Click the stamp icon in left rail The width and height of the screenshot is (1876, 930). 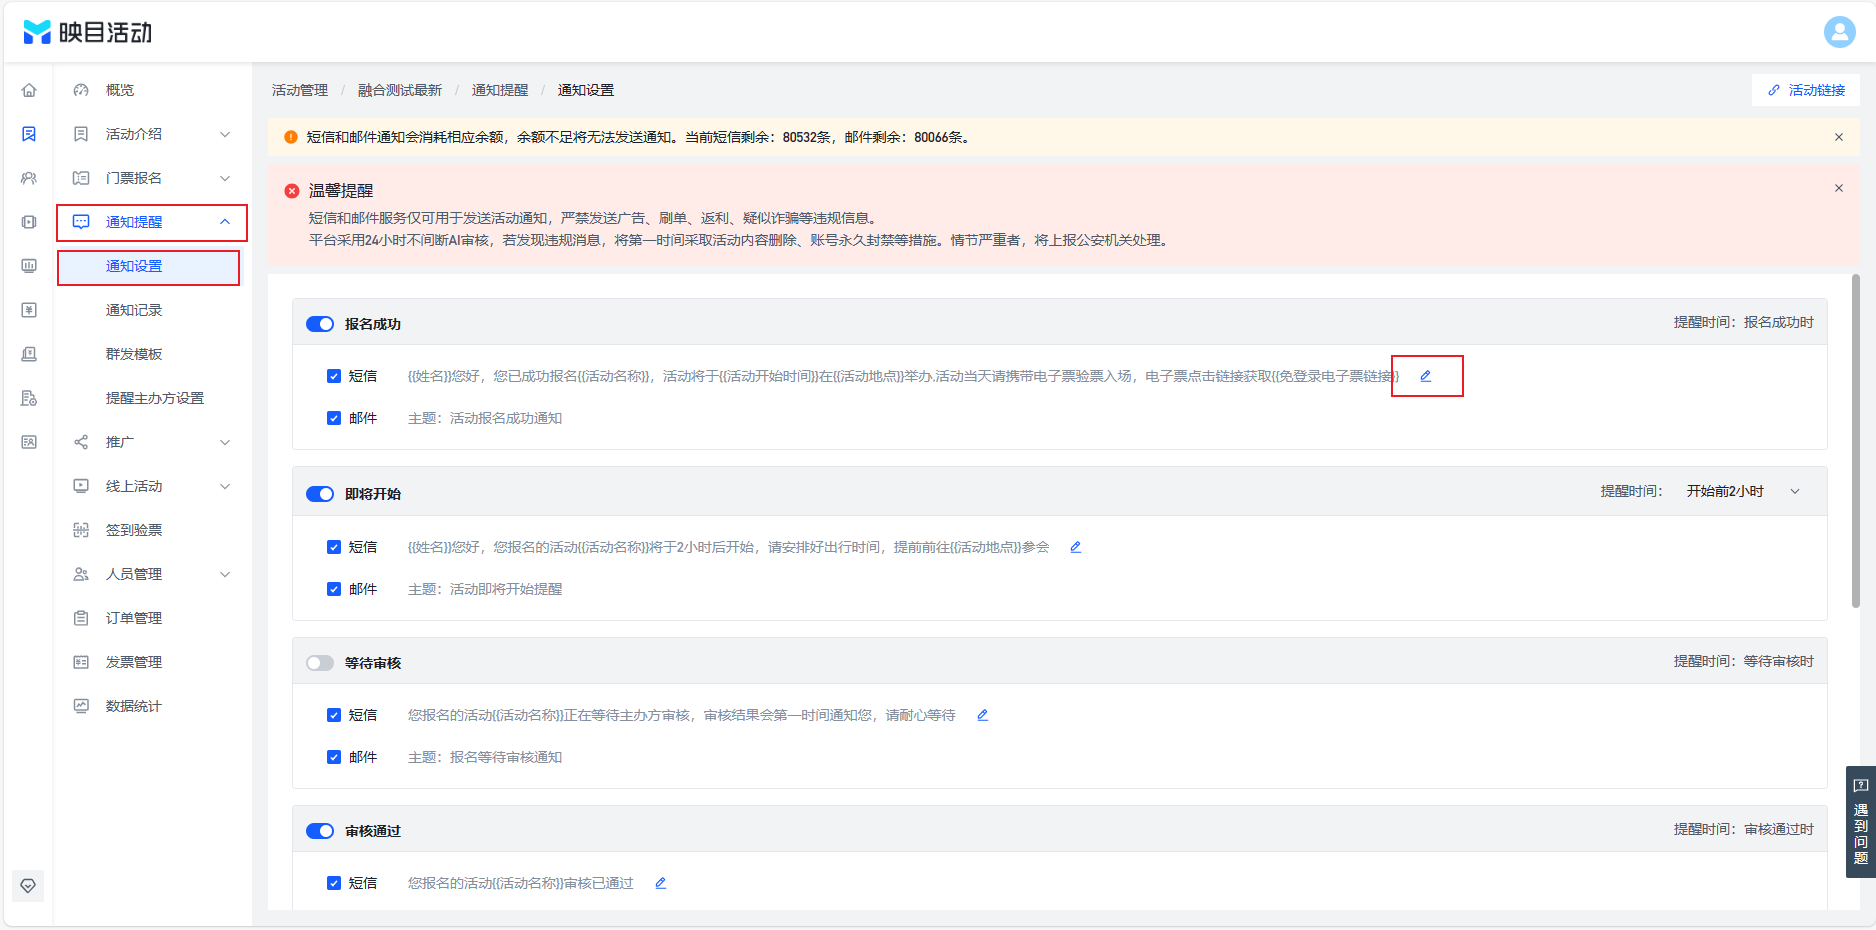[29, 354]
